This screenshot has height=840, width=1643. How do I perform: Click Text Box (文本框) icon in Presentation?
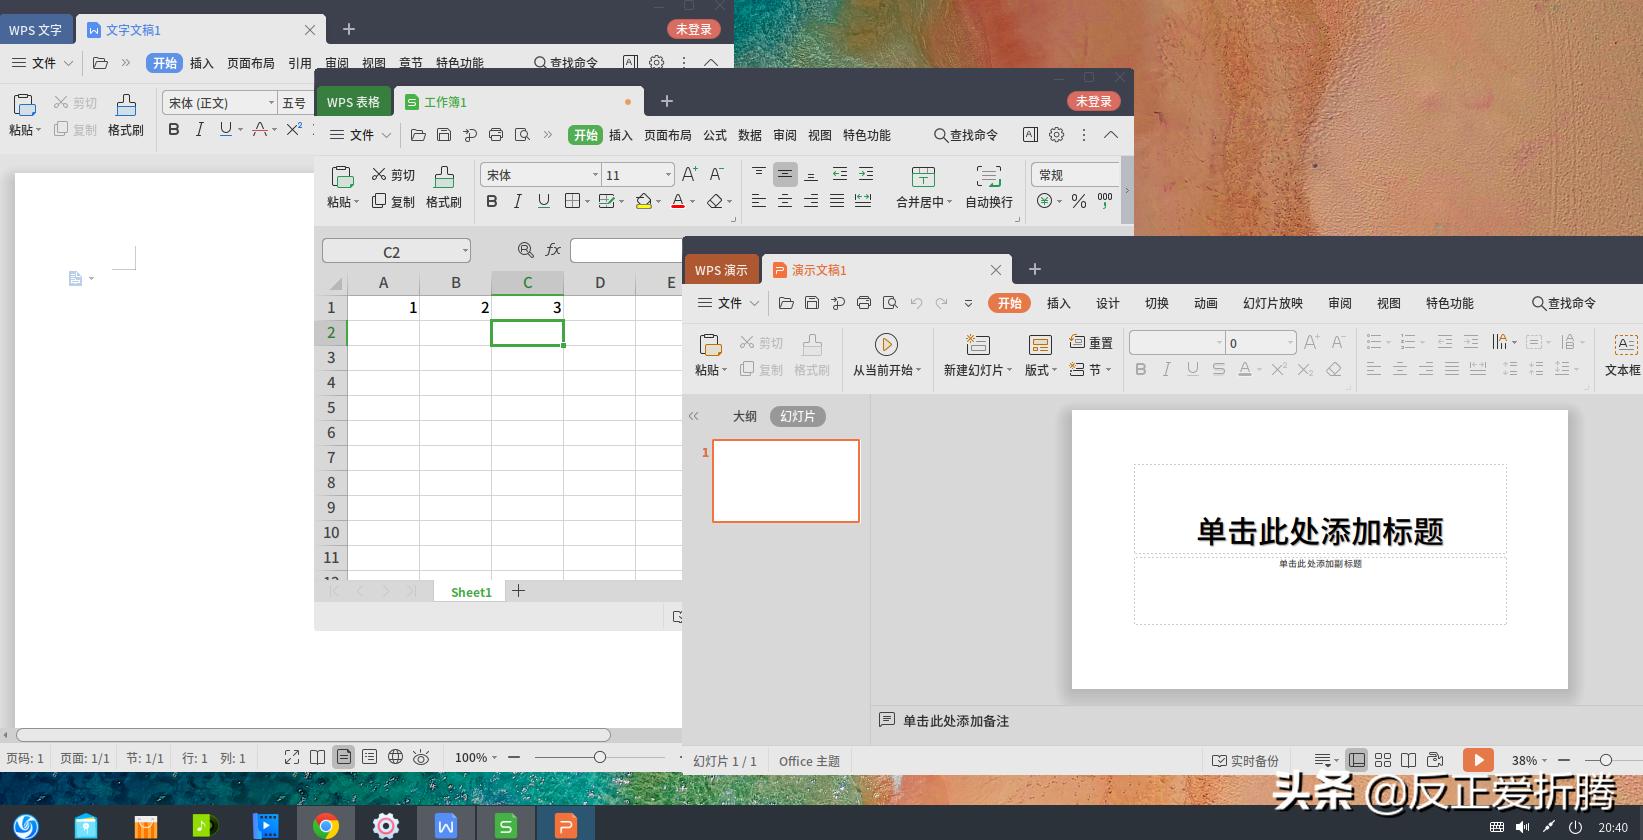coord(1626,345)
